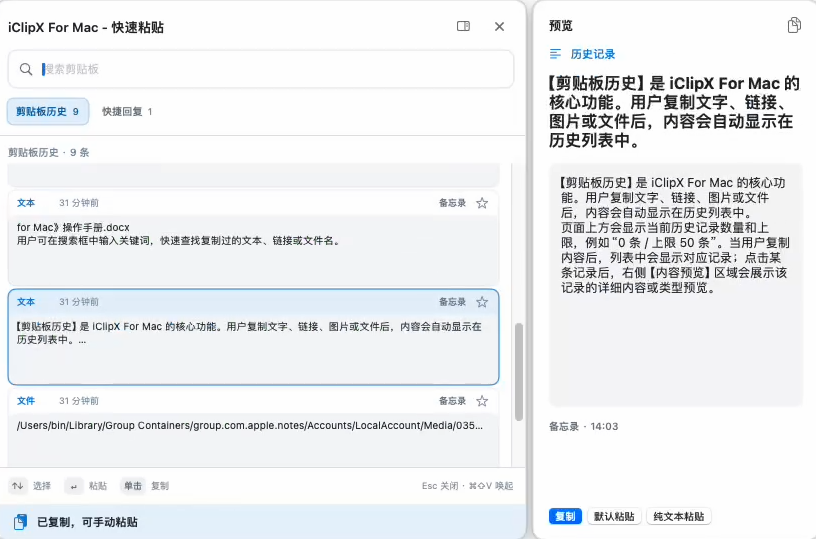Screen dimensions: 816x539
Task: Select the /Users/bin/Library file path entry
Action: (253, 428)
